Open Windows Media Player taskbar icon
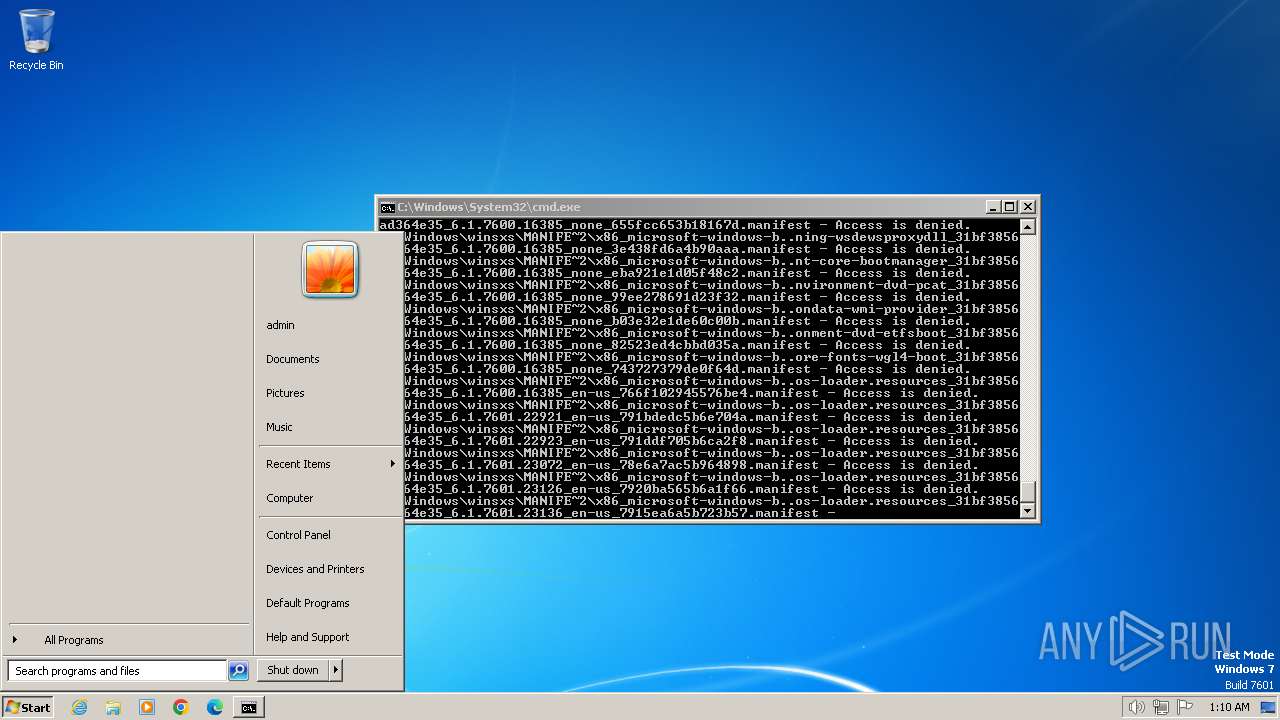 (x=147, y=707)
